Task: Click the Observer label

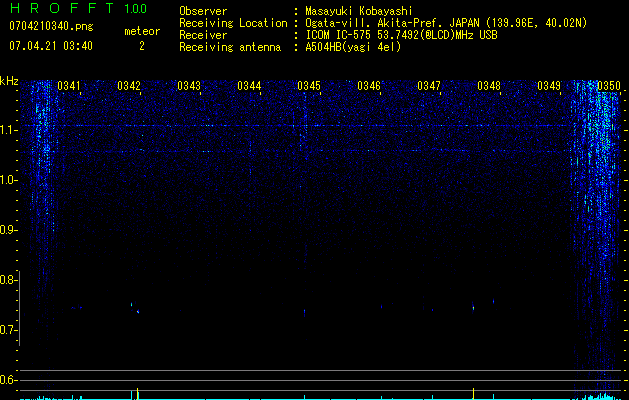Action: tap(203, 11)
